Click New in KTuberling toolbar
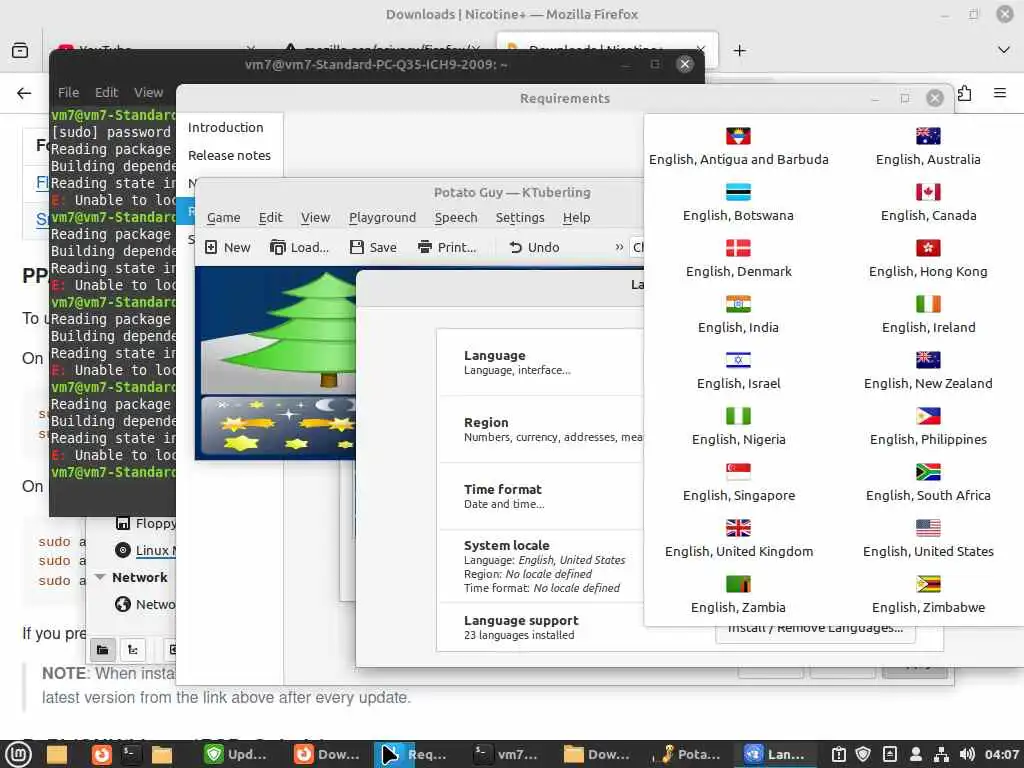 click(227, 248)
